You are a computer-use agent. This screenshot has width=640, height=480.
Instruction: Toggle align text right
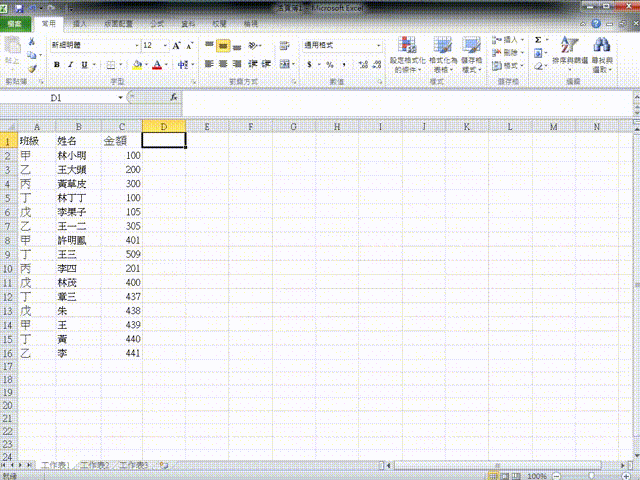[237, 64]
